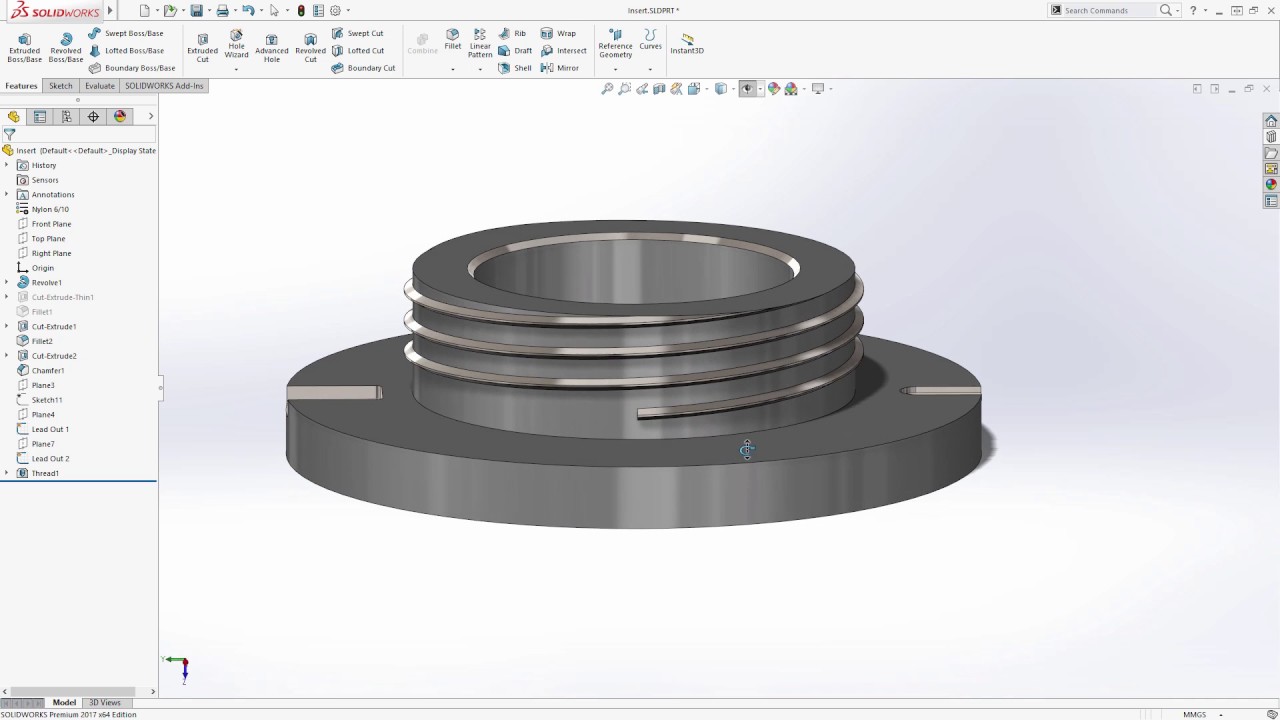Screen dimensions: 1280x720
Task: Choose the Extruded Cut tool
Action: [202, 47]
